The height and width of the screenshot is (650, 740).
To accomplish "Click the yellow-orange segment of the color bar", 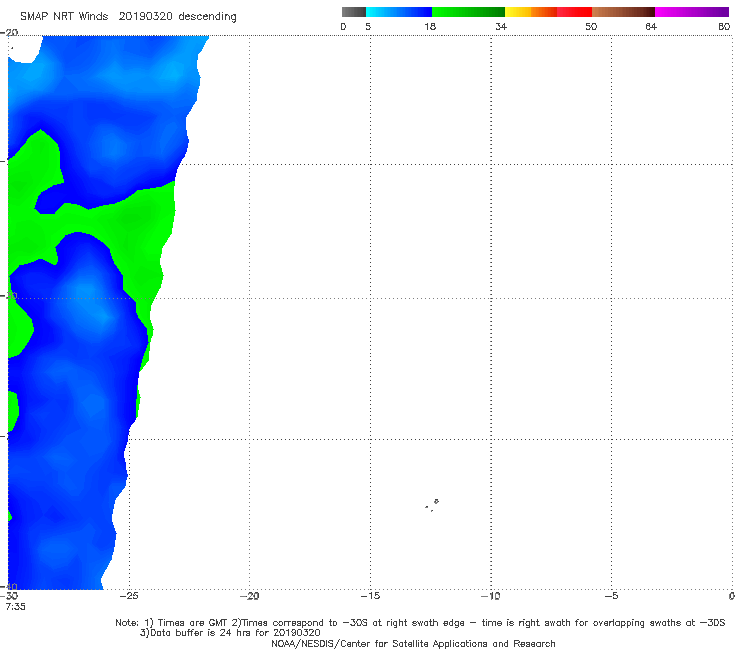I will coord(531,12).
